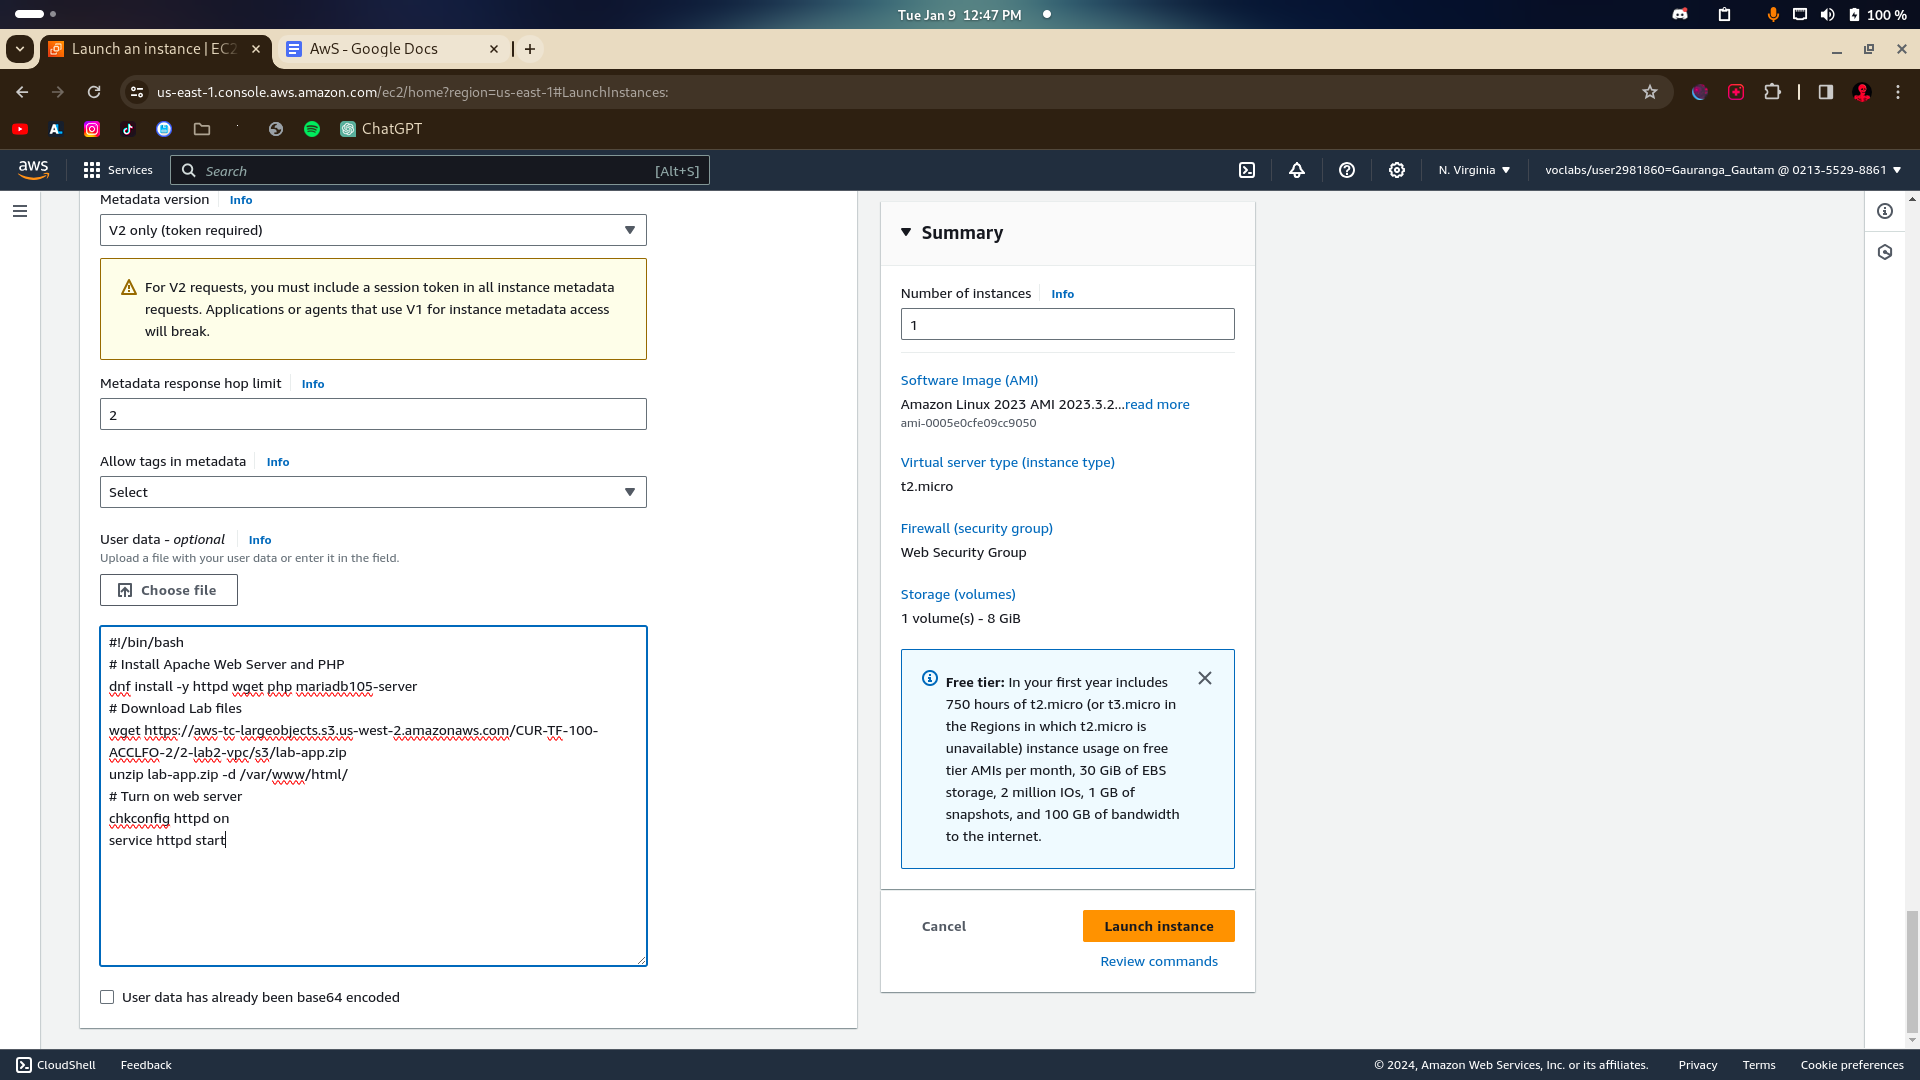Open AWS CloudShell icon in top navbar
The height and width of the screenshot is (1080, 1920).
pyautogui.click(x=1247, y=170)
